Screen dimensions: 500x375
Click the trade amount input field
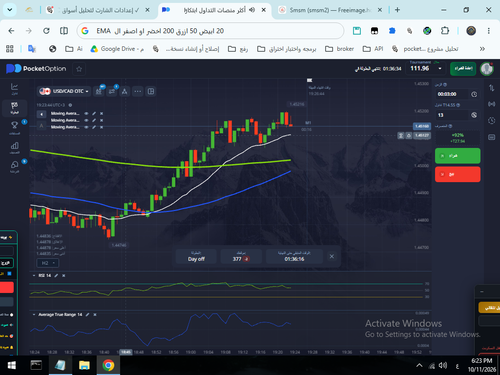click(452, 115)
